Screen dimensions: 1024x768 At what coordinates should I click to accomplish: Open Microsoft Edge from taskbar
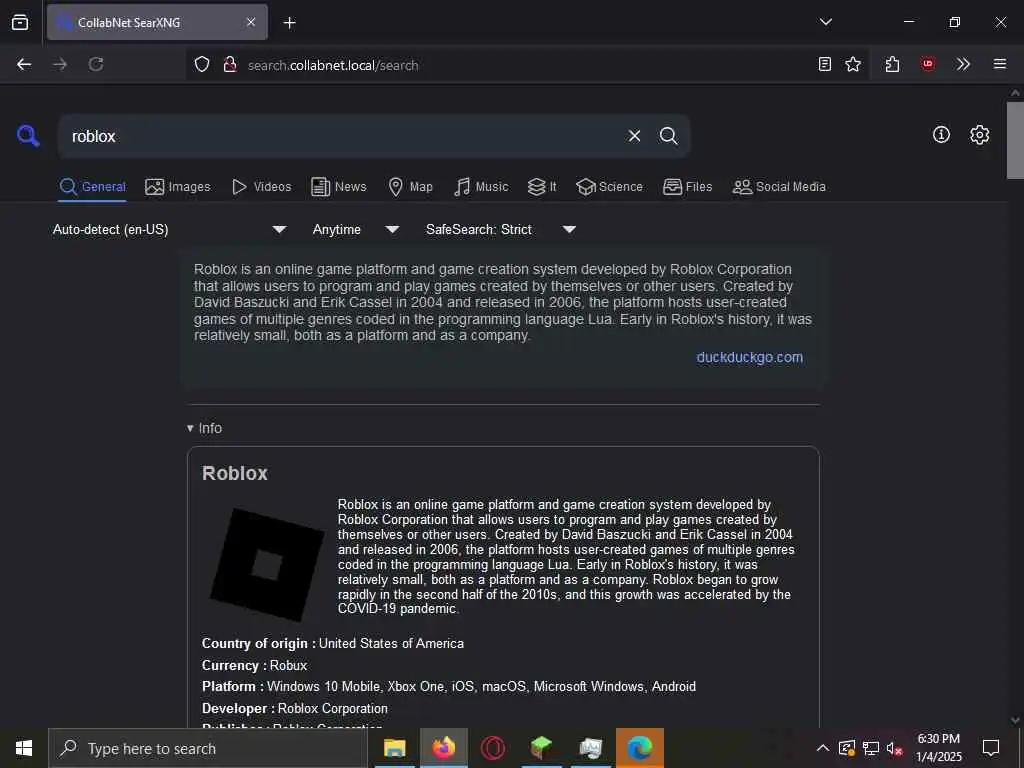(639, 748)
